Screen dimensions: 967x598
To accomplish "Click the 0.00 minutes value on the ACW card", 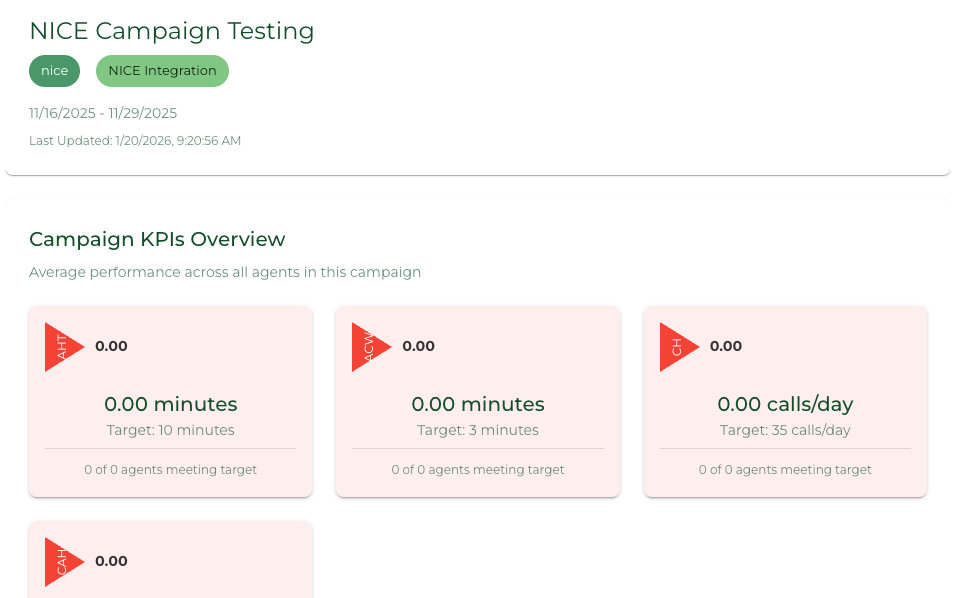I will click(x=477, y=404).
